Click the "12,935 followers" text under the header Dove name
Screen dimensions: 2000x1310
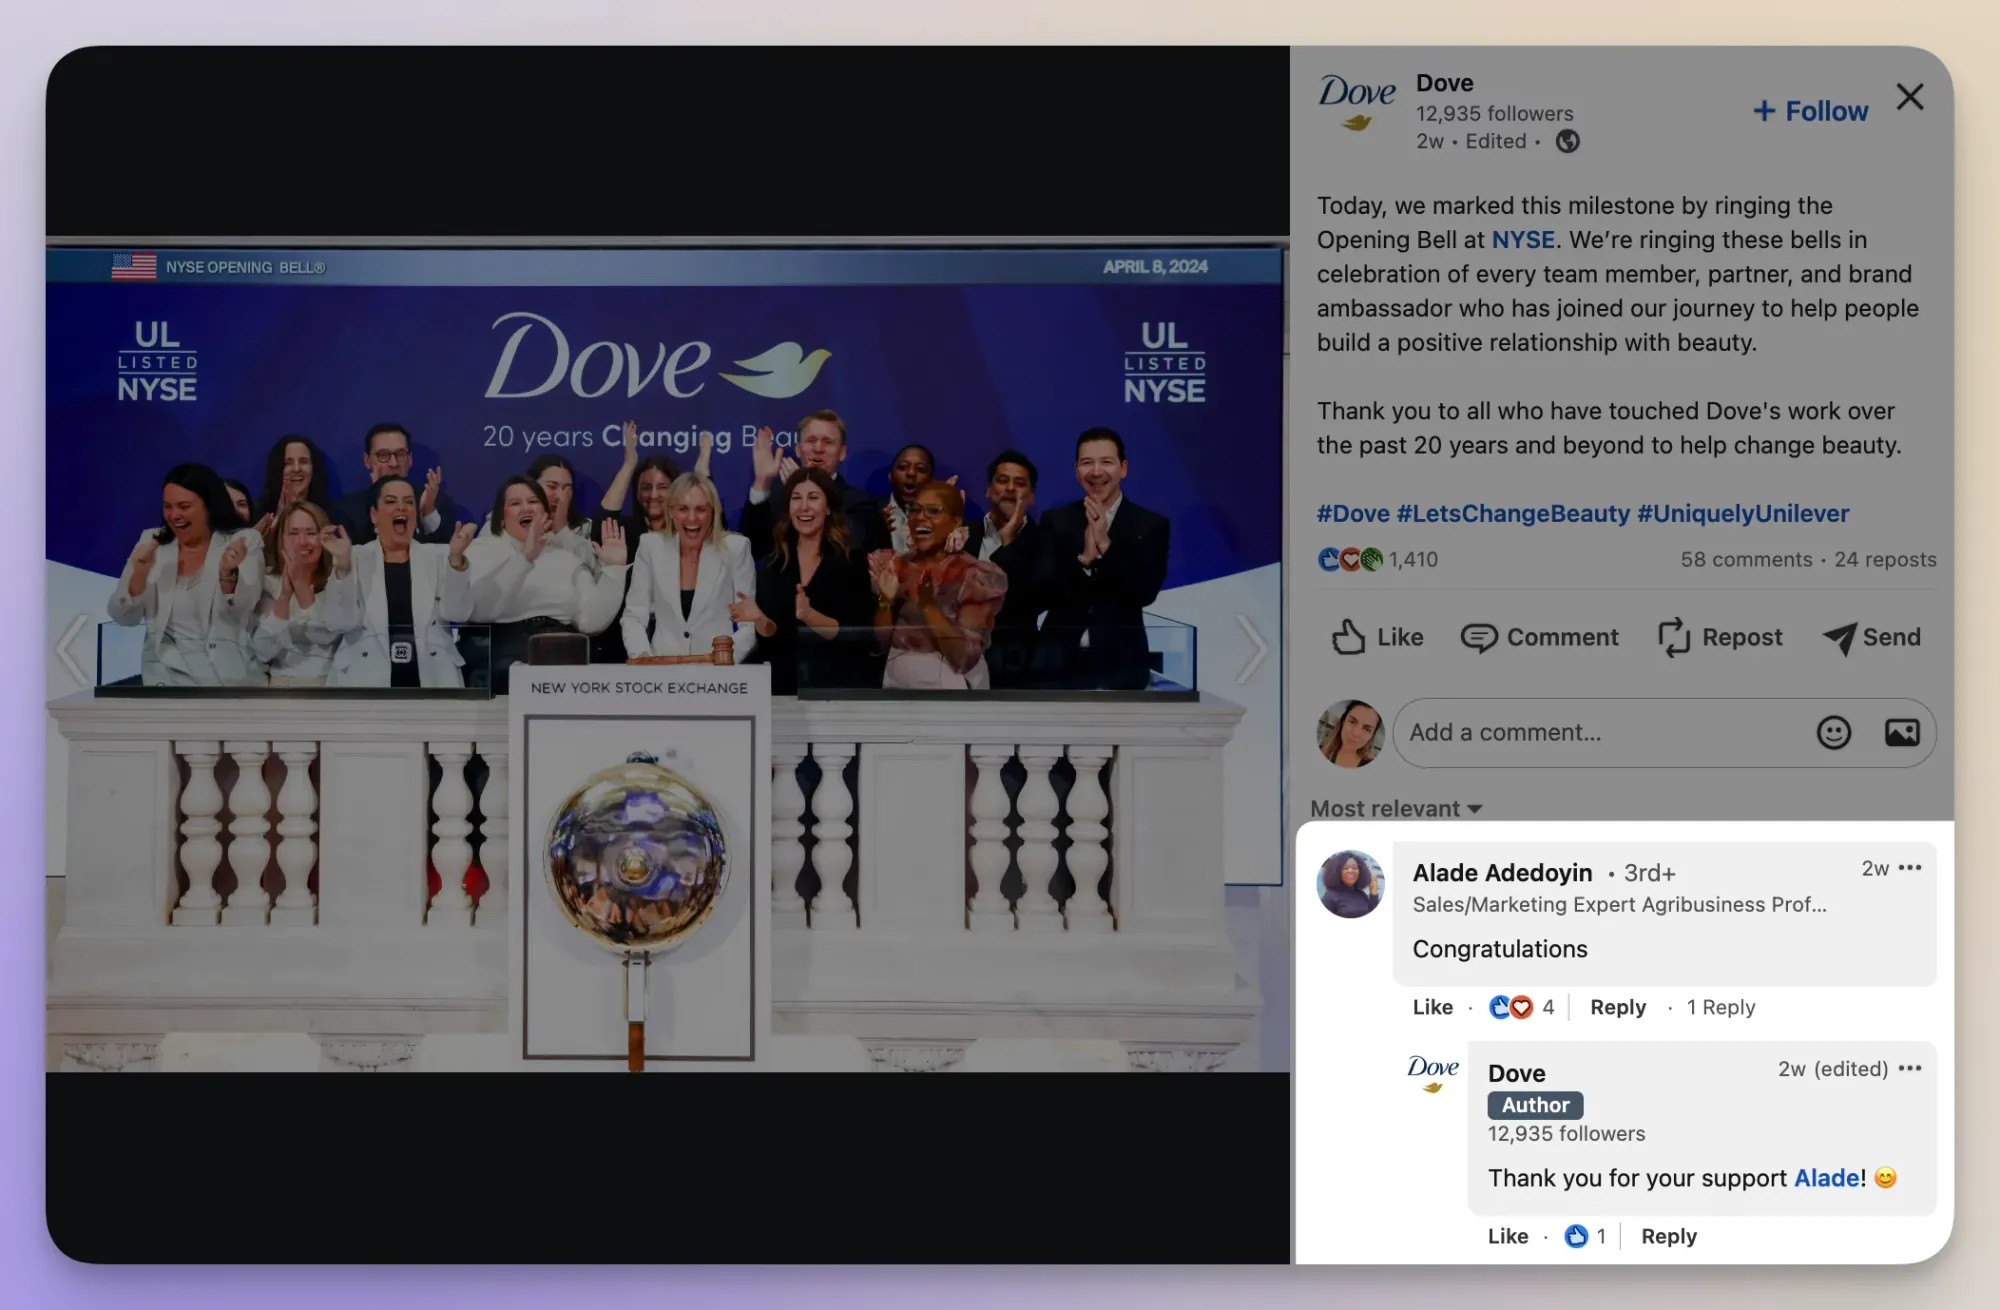point(1494,113)
